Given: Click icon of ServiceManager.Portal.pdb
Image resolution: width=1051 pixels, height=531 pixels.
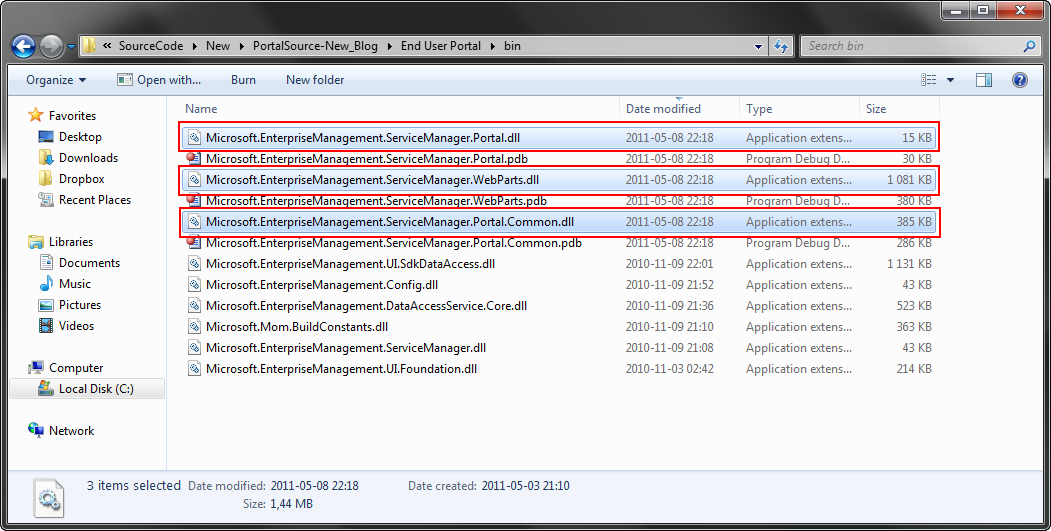Looking at the screenshot, I should click(194, 159).
